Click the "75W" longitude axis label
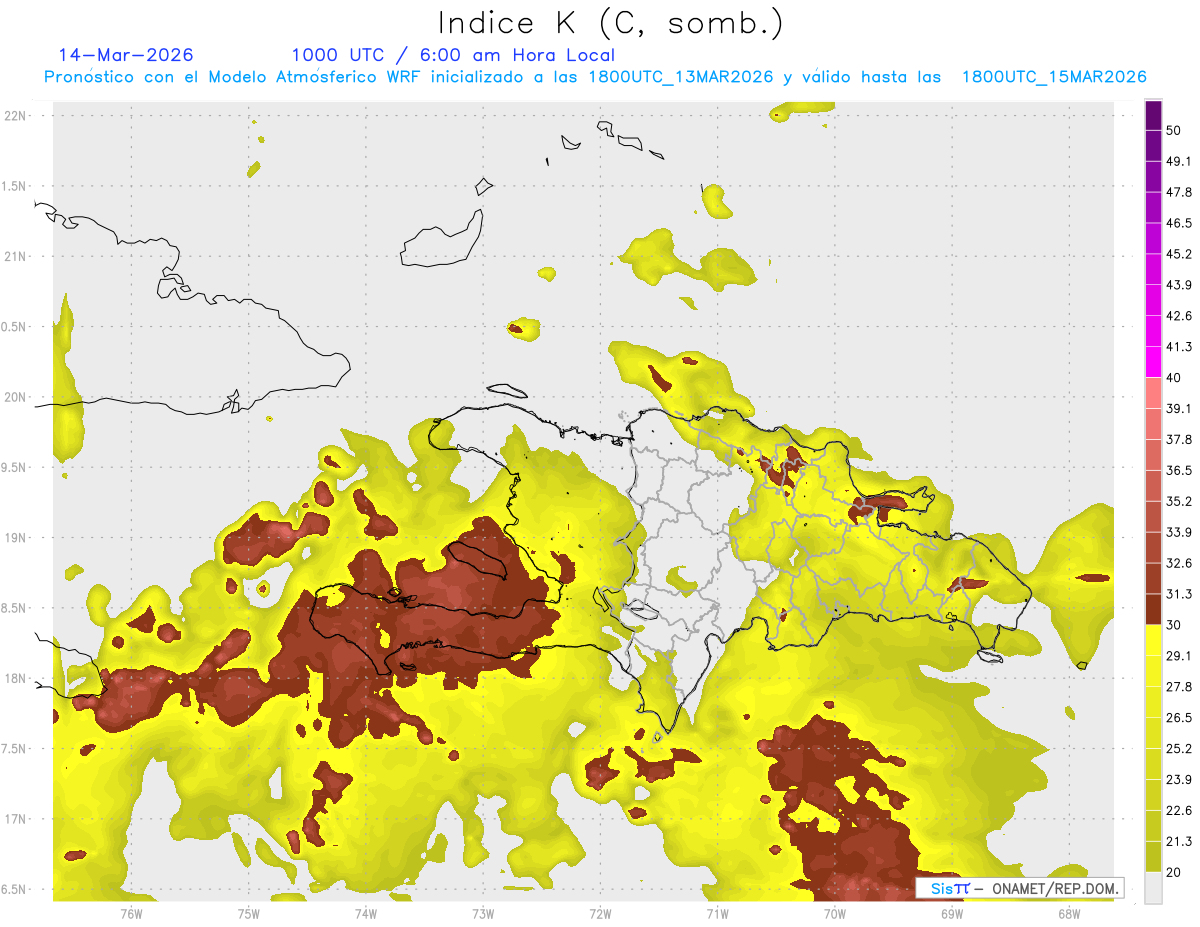1200x927 pixels. (248, 913)
